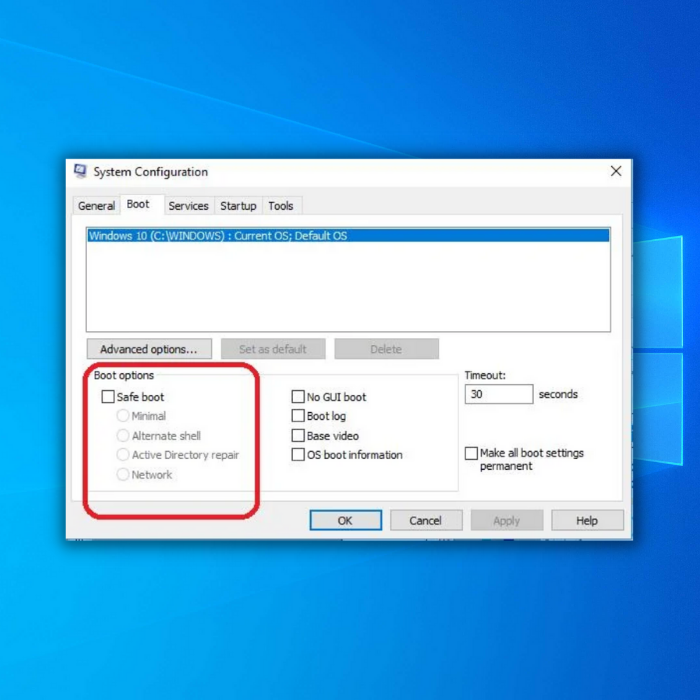Tick the No GUI boot checkbox
Image resolution: width=700 pixels, height=700 pixels.
298,397
